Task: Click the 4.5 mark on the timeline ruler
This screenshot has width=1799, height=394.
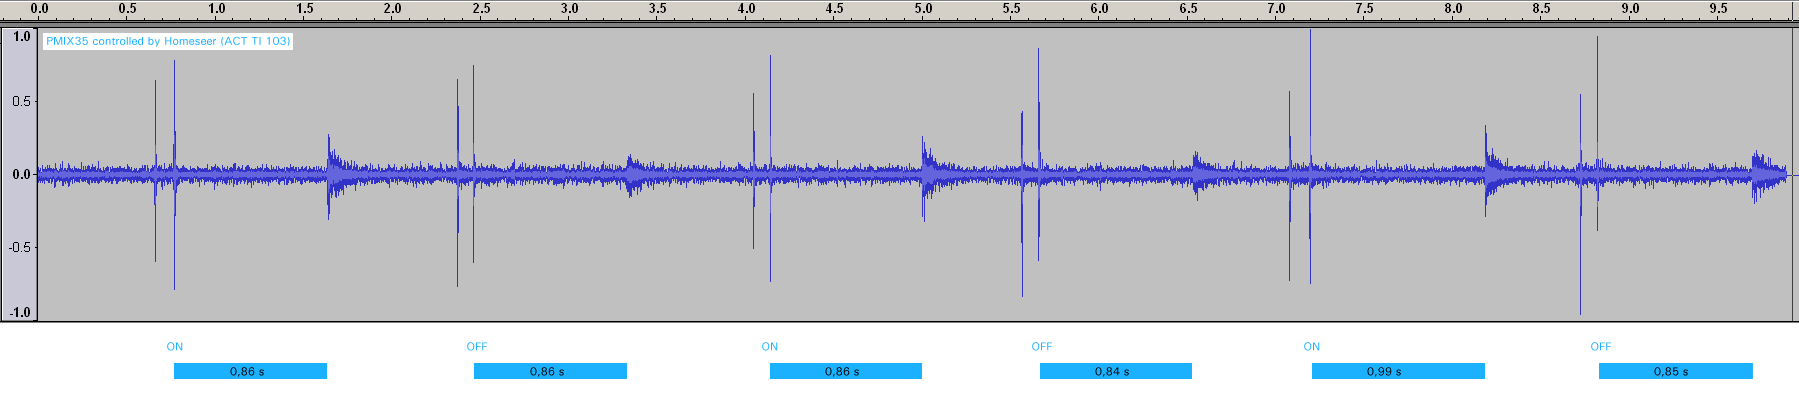Action: pos(835,8)
